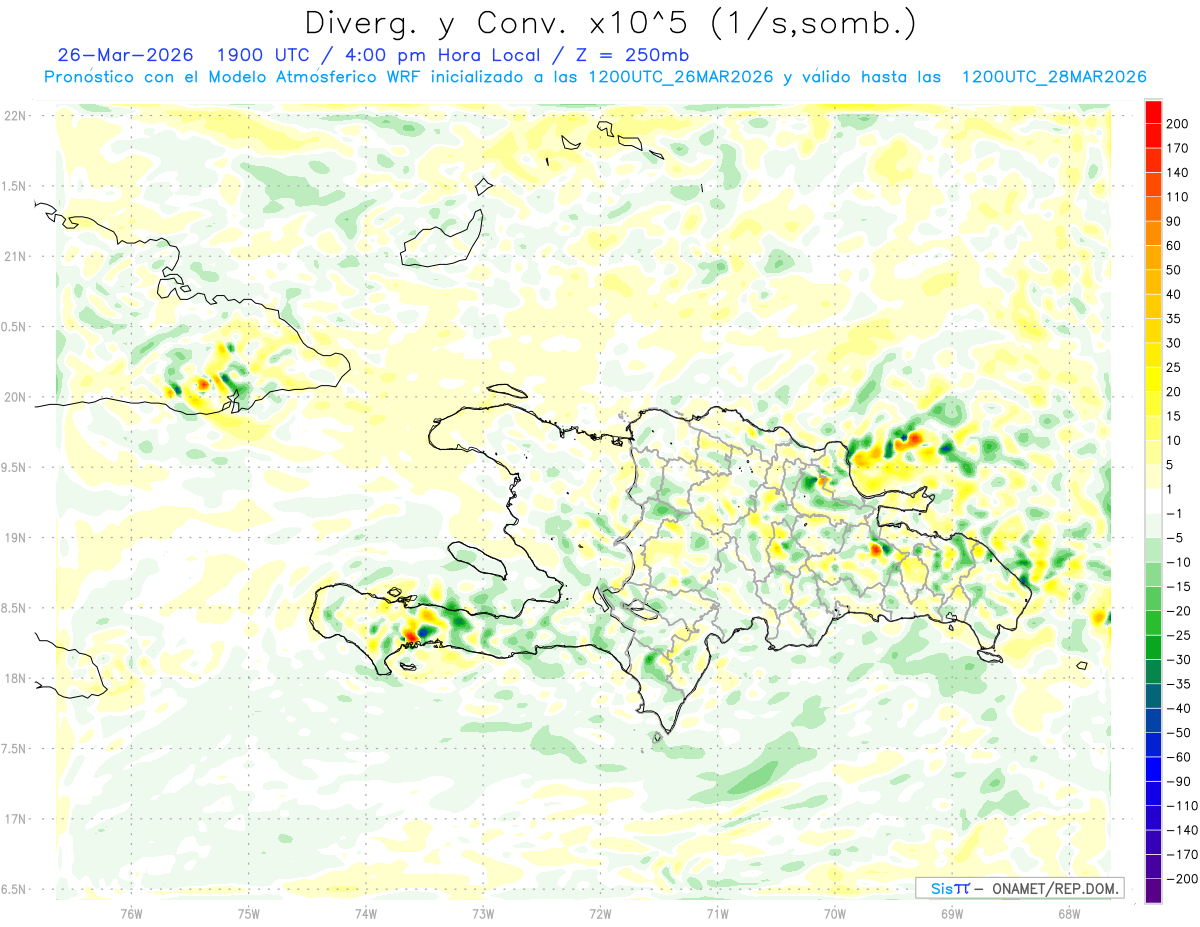Pick the green swatch between -20 and -25

point(1153,623)
